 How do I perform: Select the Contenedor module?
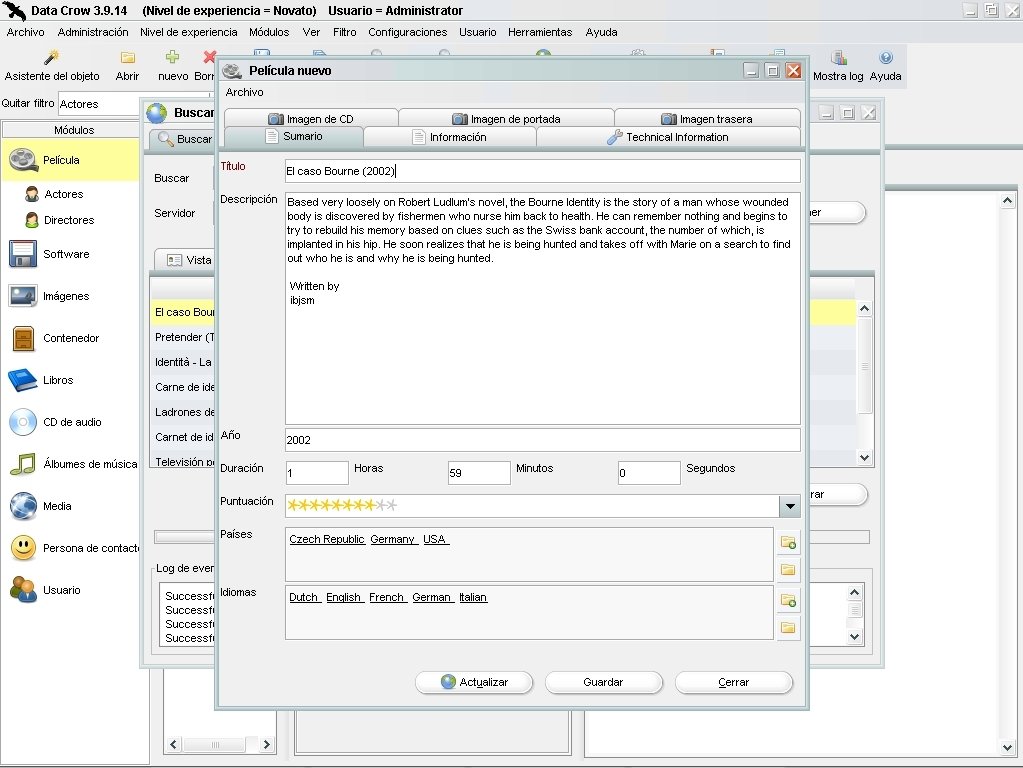pos(55,338)
